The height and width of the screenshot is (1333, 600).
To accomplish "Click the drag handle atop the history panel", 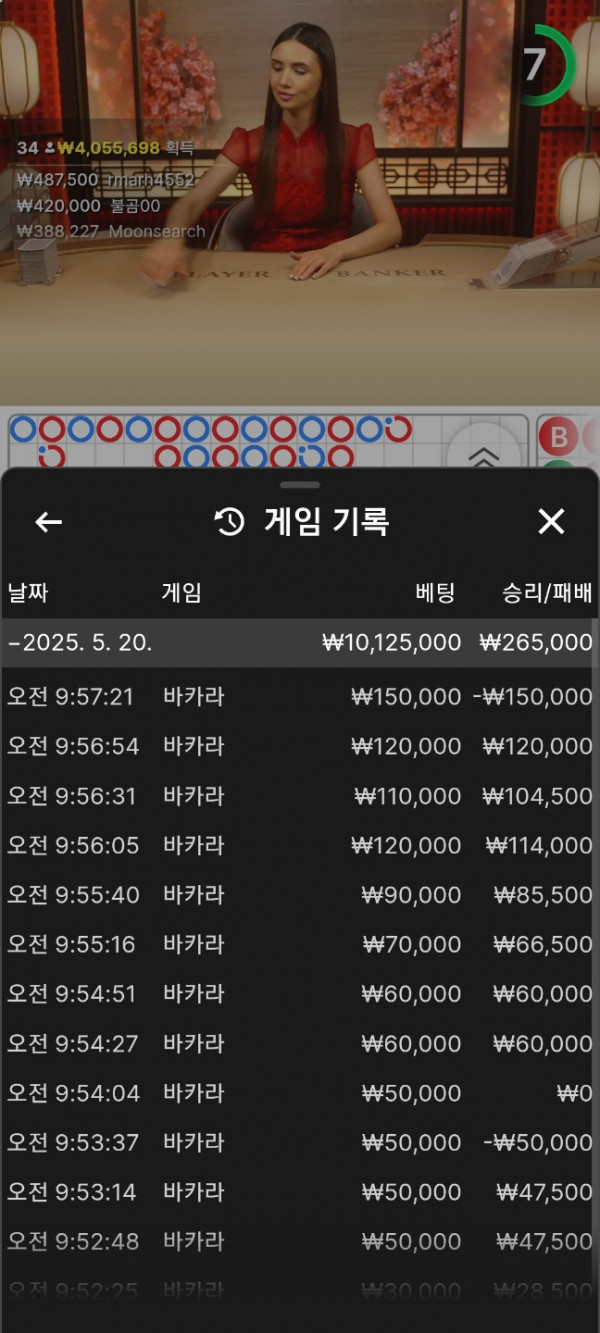I will click(x=300, y=485).
